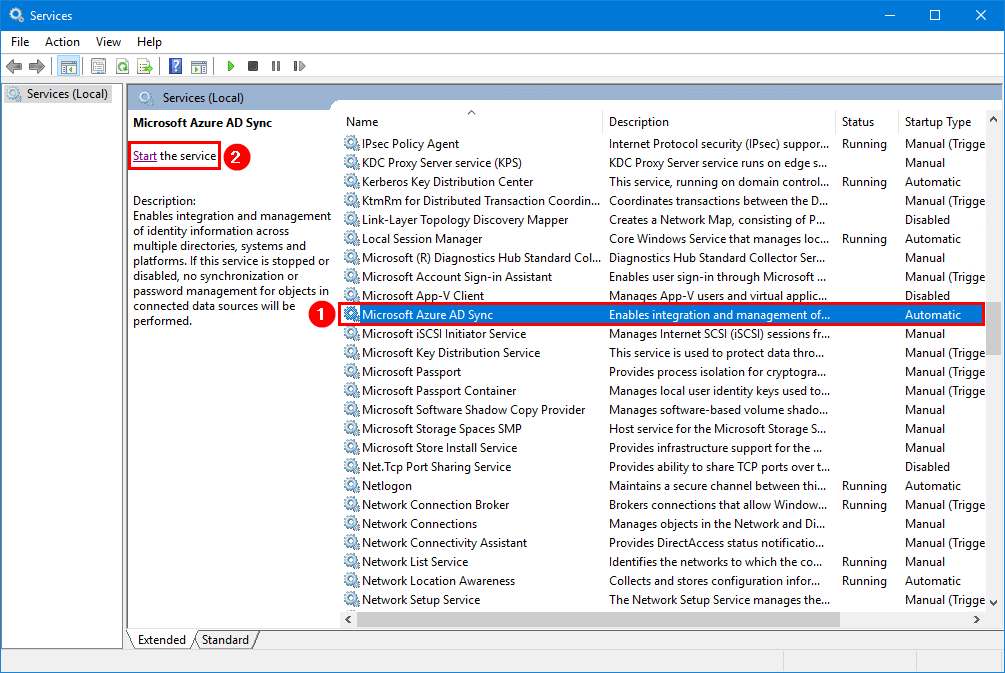Click the gear icon beside IPsec Policy Agent
The image size is (1005, 673).
coord(351,144)
